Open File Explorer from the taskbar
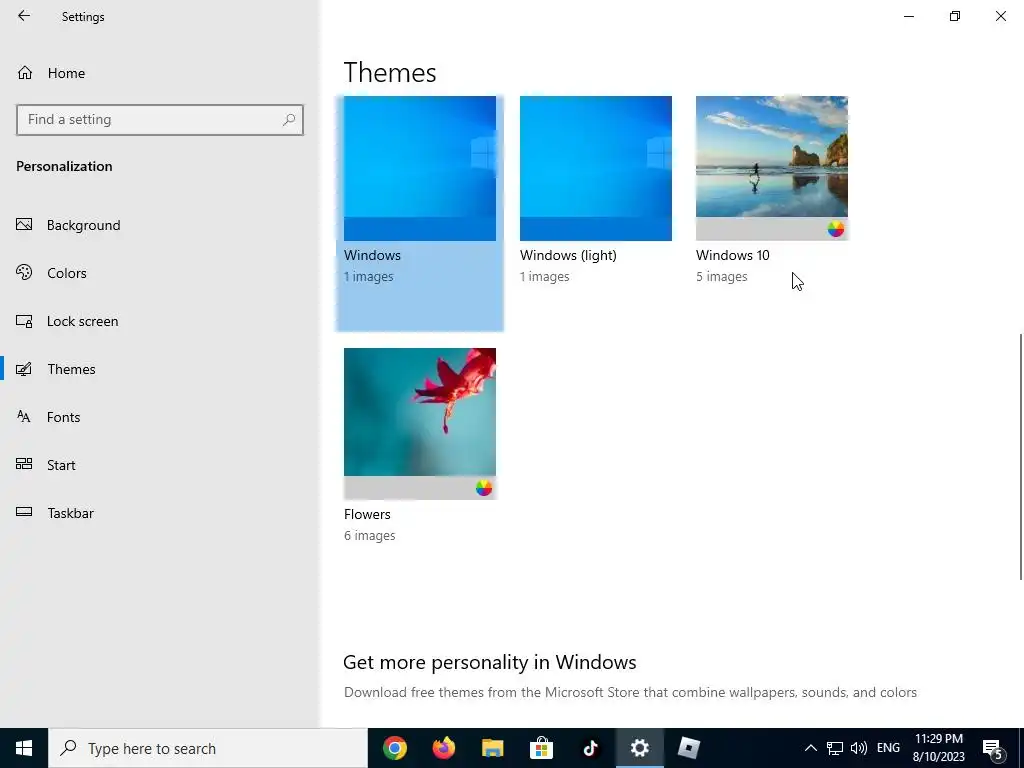 click(492, 748)
